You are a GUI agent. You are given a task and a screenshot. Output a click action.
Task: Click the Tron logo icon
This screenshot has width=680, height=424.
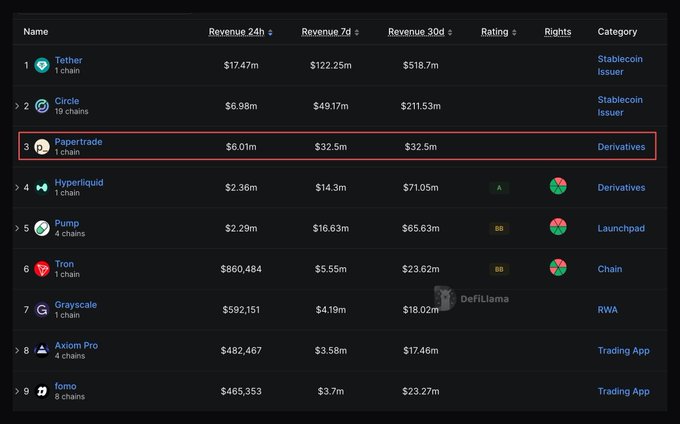click(42, 269)
